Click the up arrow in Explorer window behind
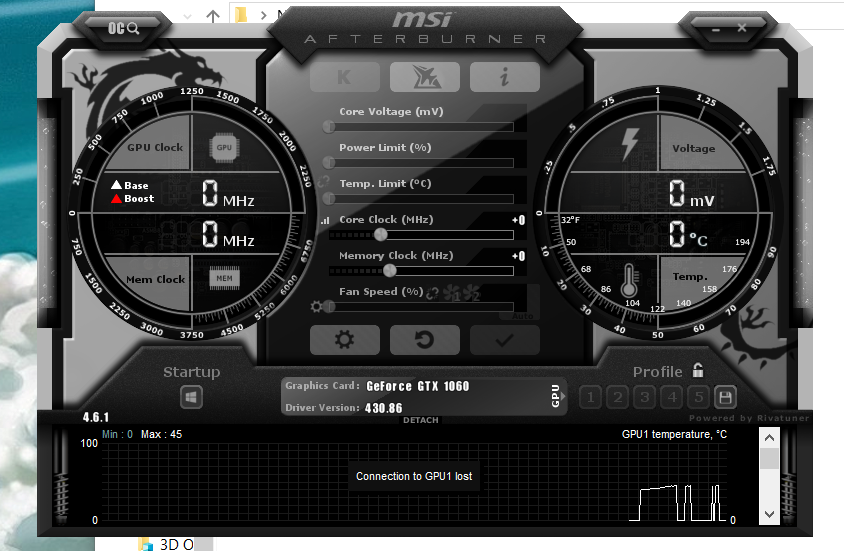Screen dimensions: 844x551 point(213,16)
